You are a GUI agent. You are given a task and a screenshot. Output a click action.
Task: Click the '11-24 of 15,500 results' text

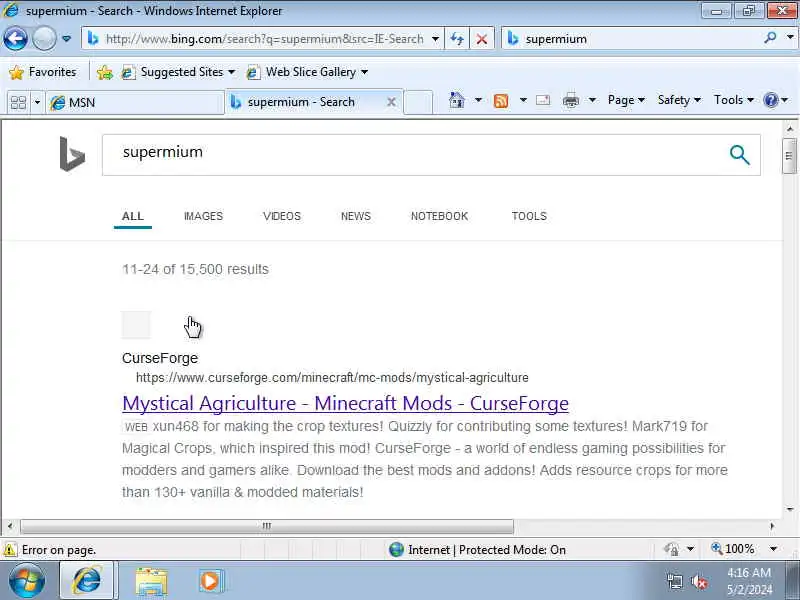[x=195, y=269]
